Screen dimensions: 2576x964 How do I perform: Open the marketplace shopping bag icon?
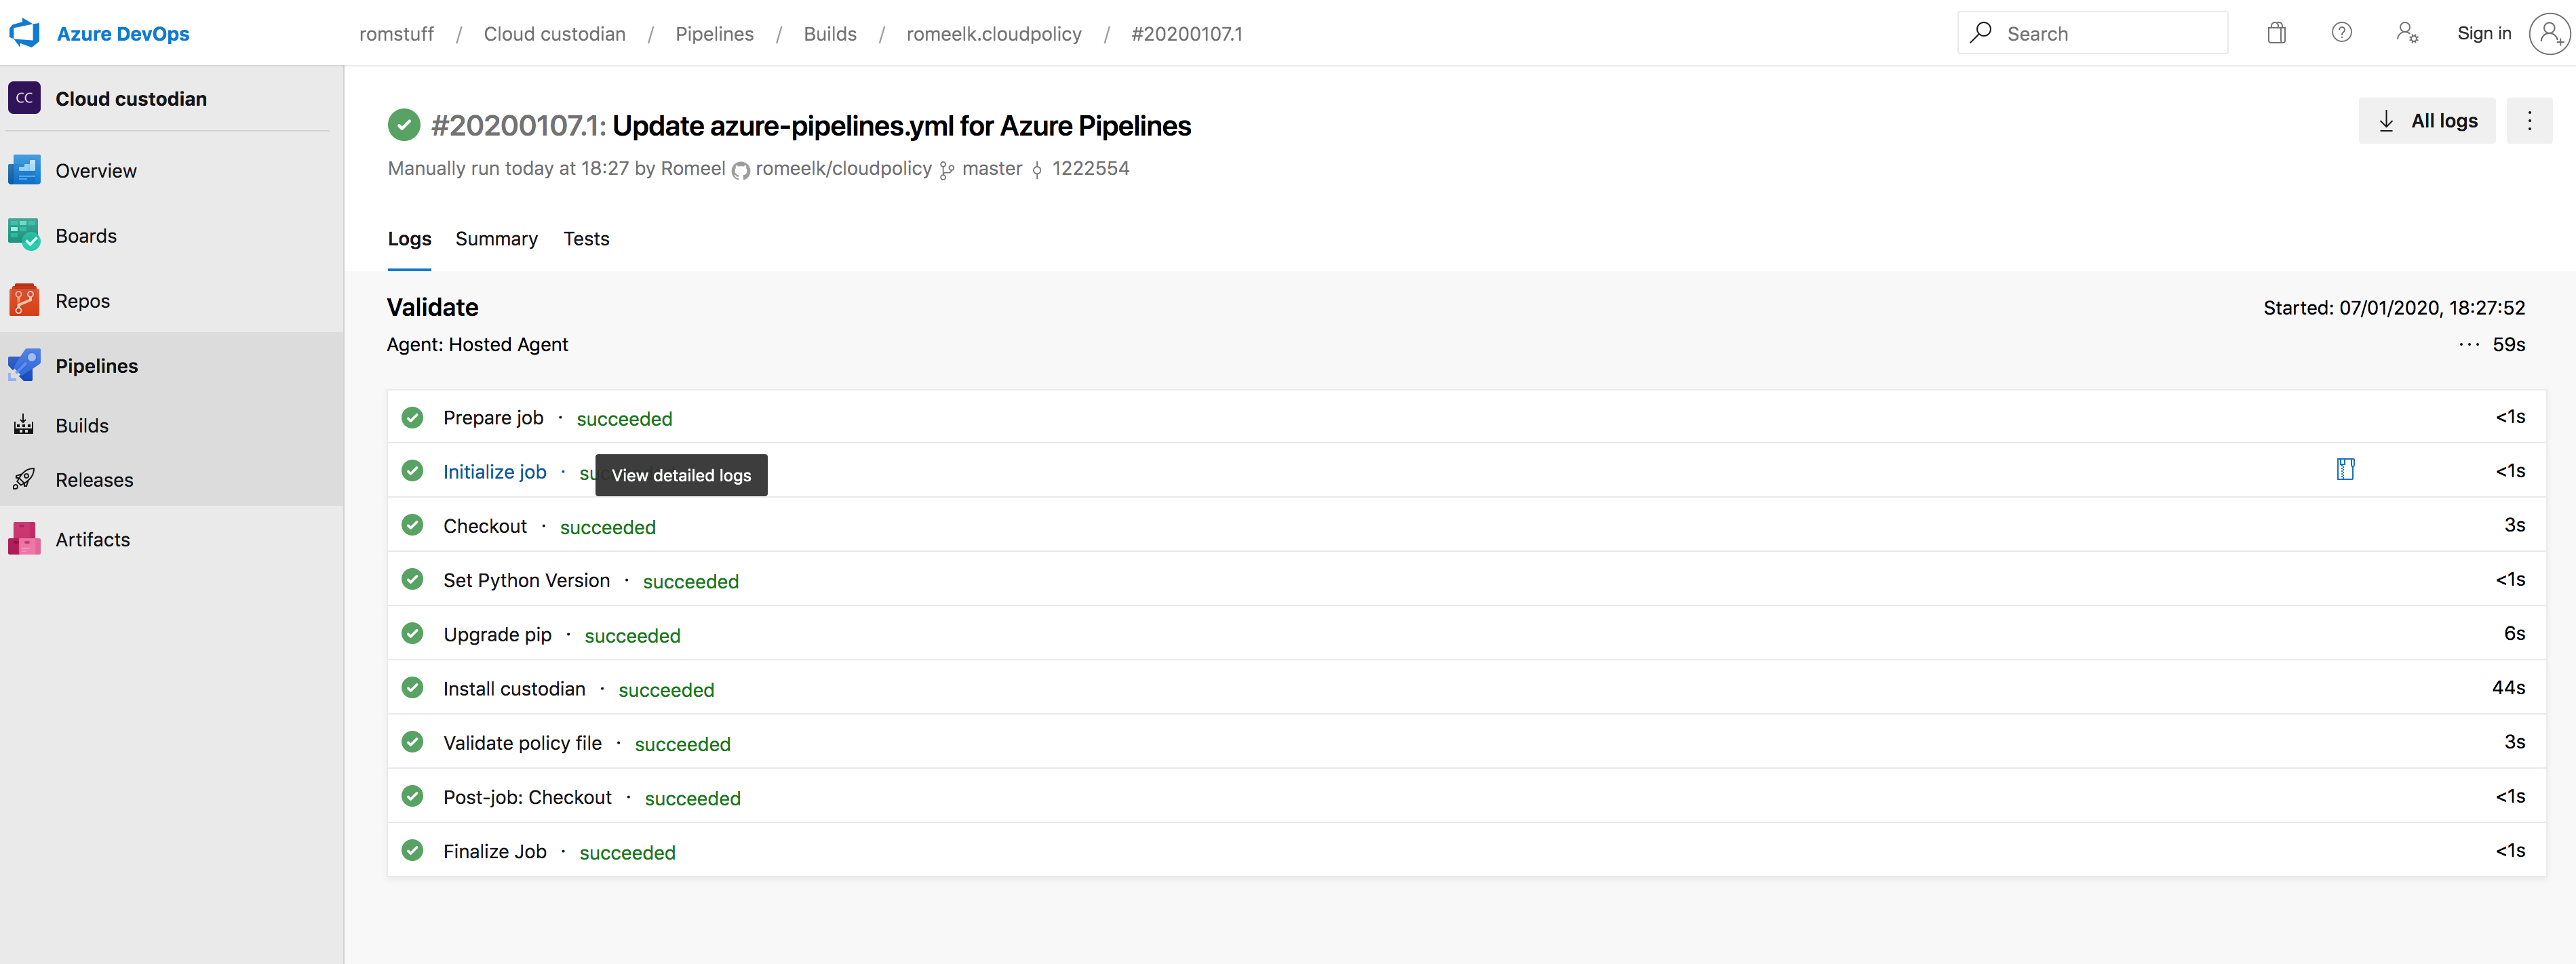2276,33
